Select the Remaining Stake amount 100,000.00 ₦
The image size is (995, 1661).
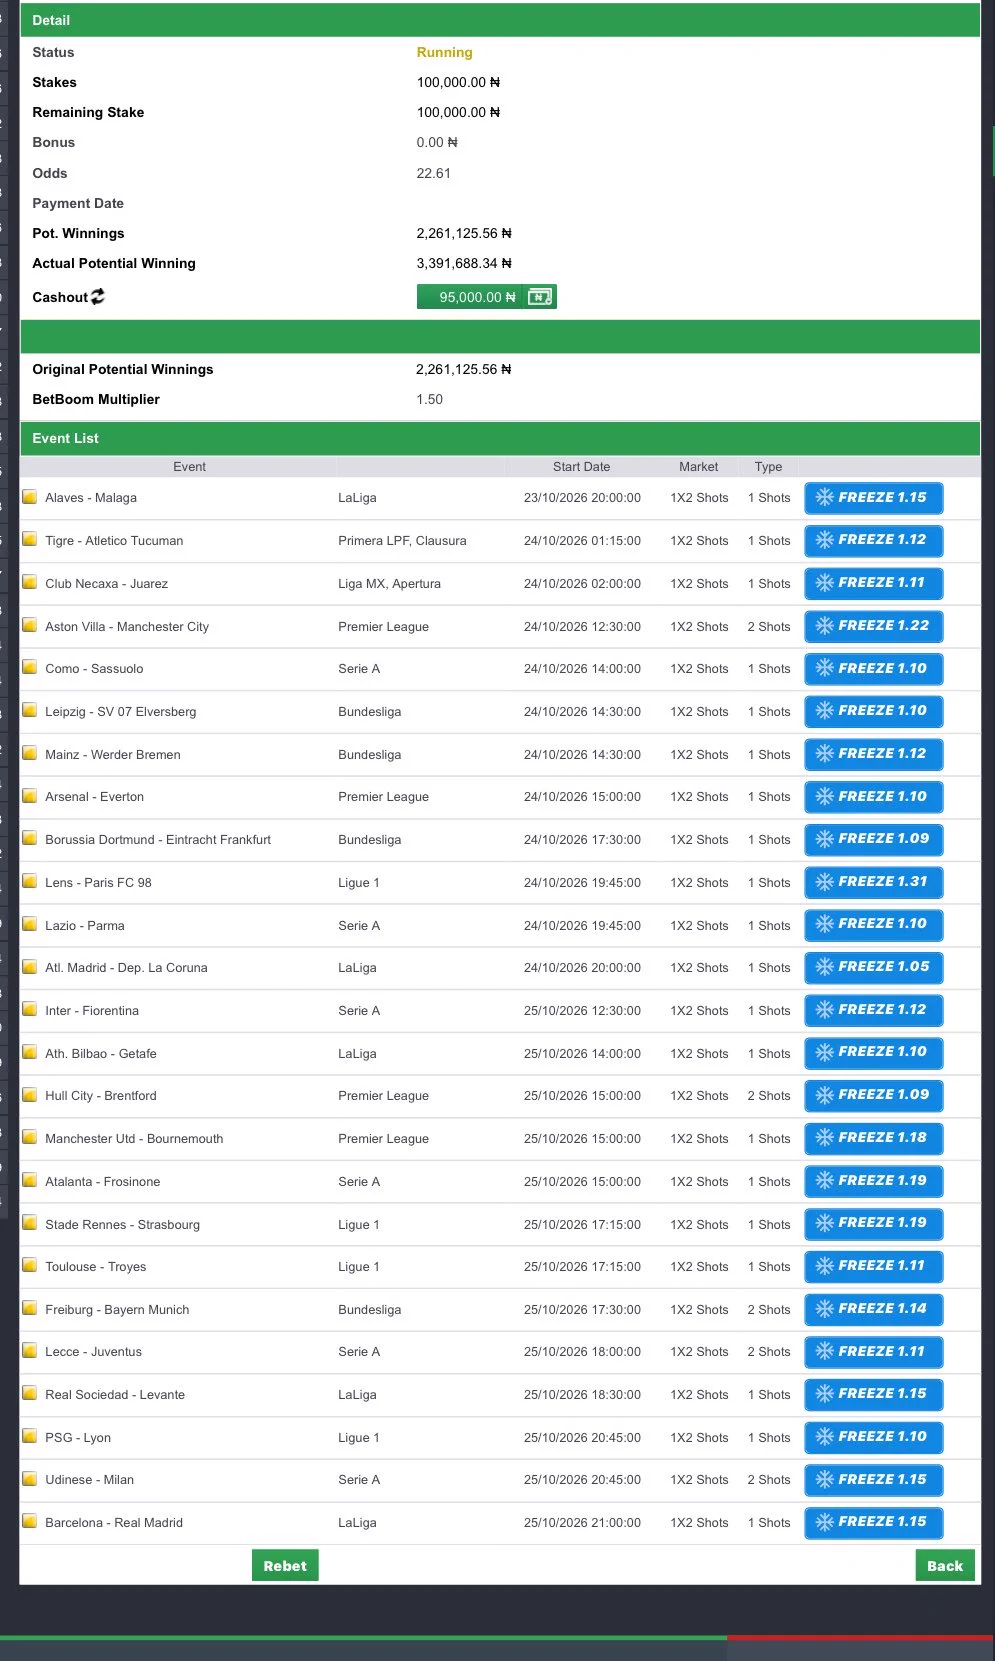[459, 112]
